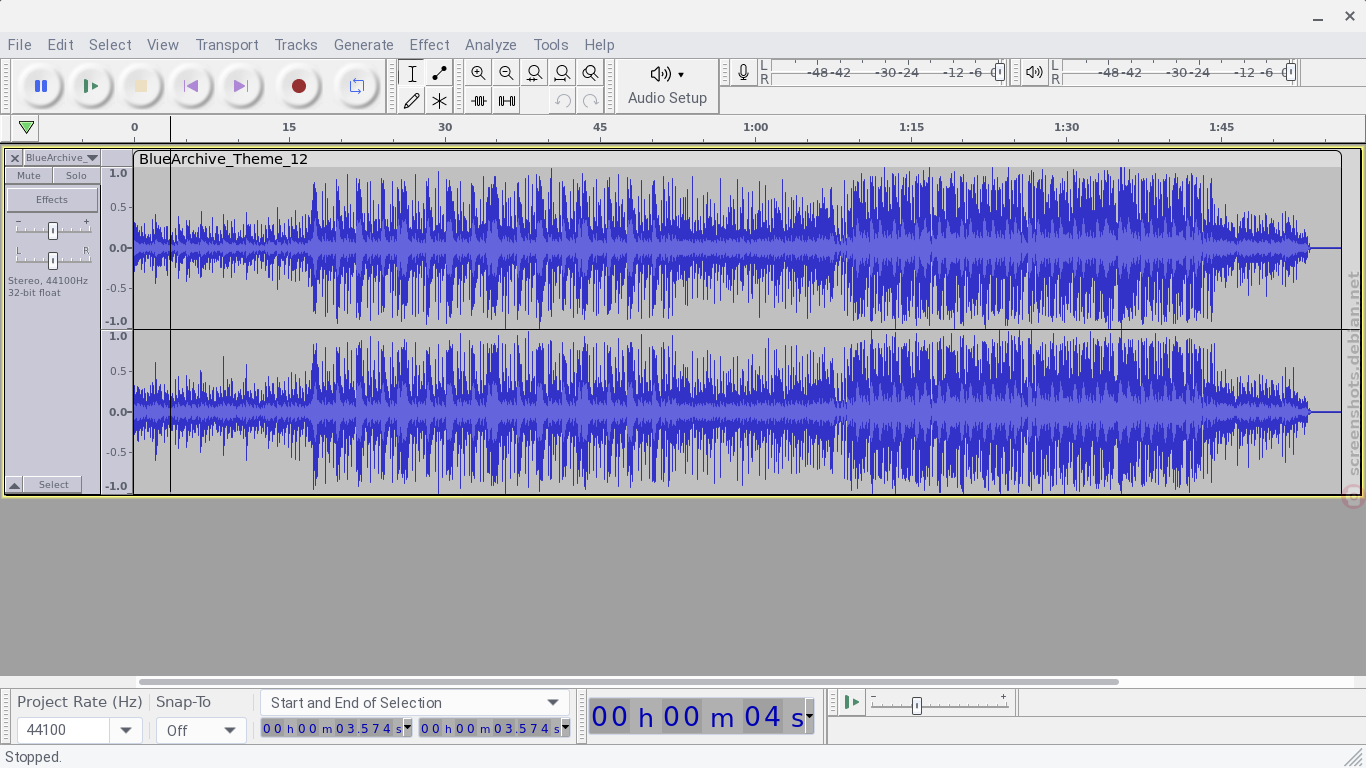1366x768 pixels.
Task: Open track Effects button
Action: [x=52, y=200]
